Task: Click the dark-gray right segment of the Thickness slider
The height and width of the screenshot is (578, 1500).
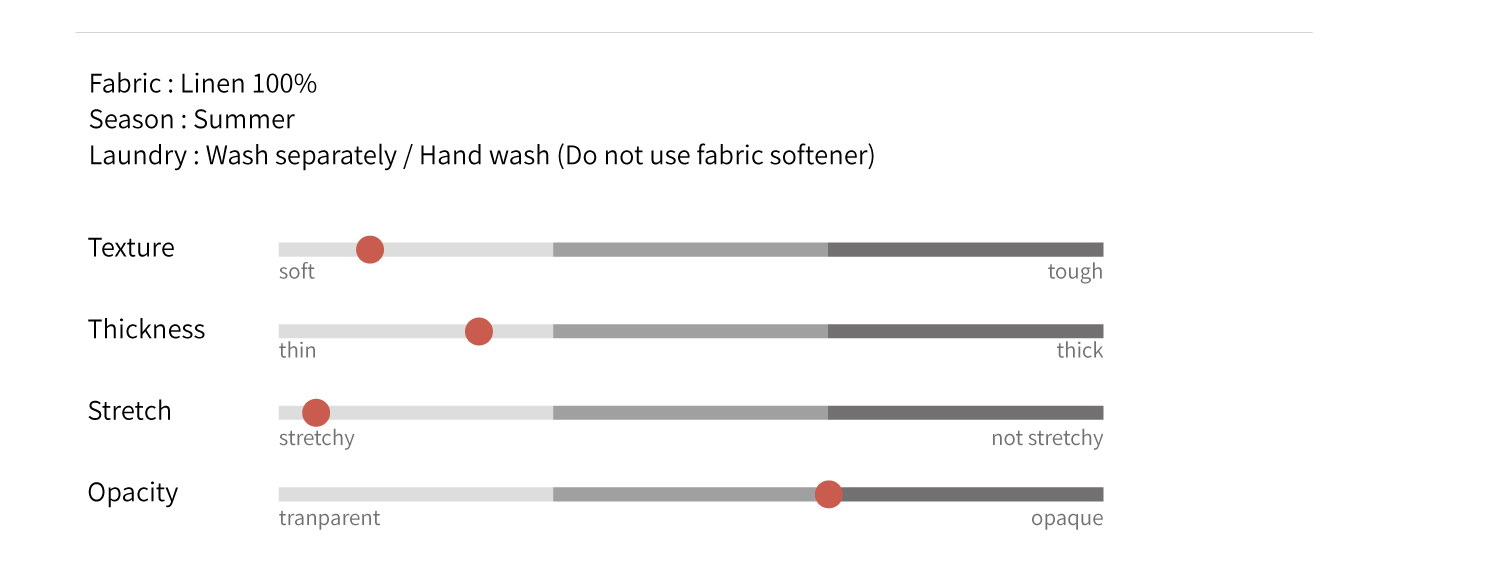Action: [965, 331]
